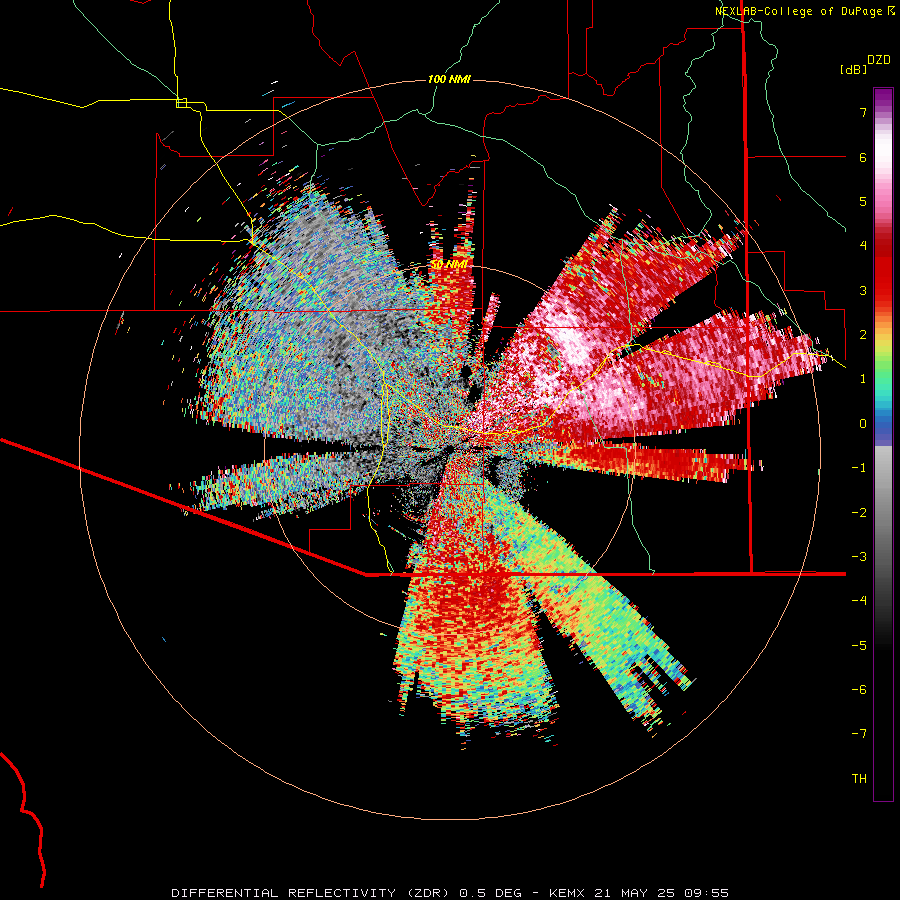Select the -7 dB scale value
This screenshot has width=900, height=900.
click(859, 734)
